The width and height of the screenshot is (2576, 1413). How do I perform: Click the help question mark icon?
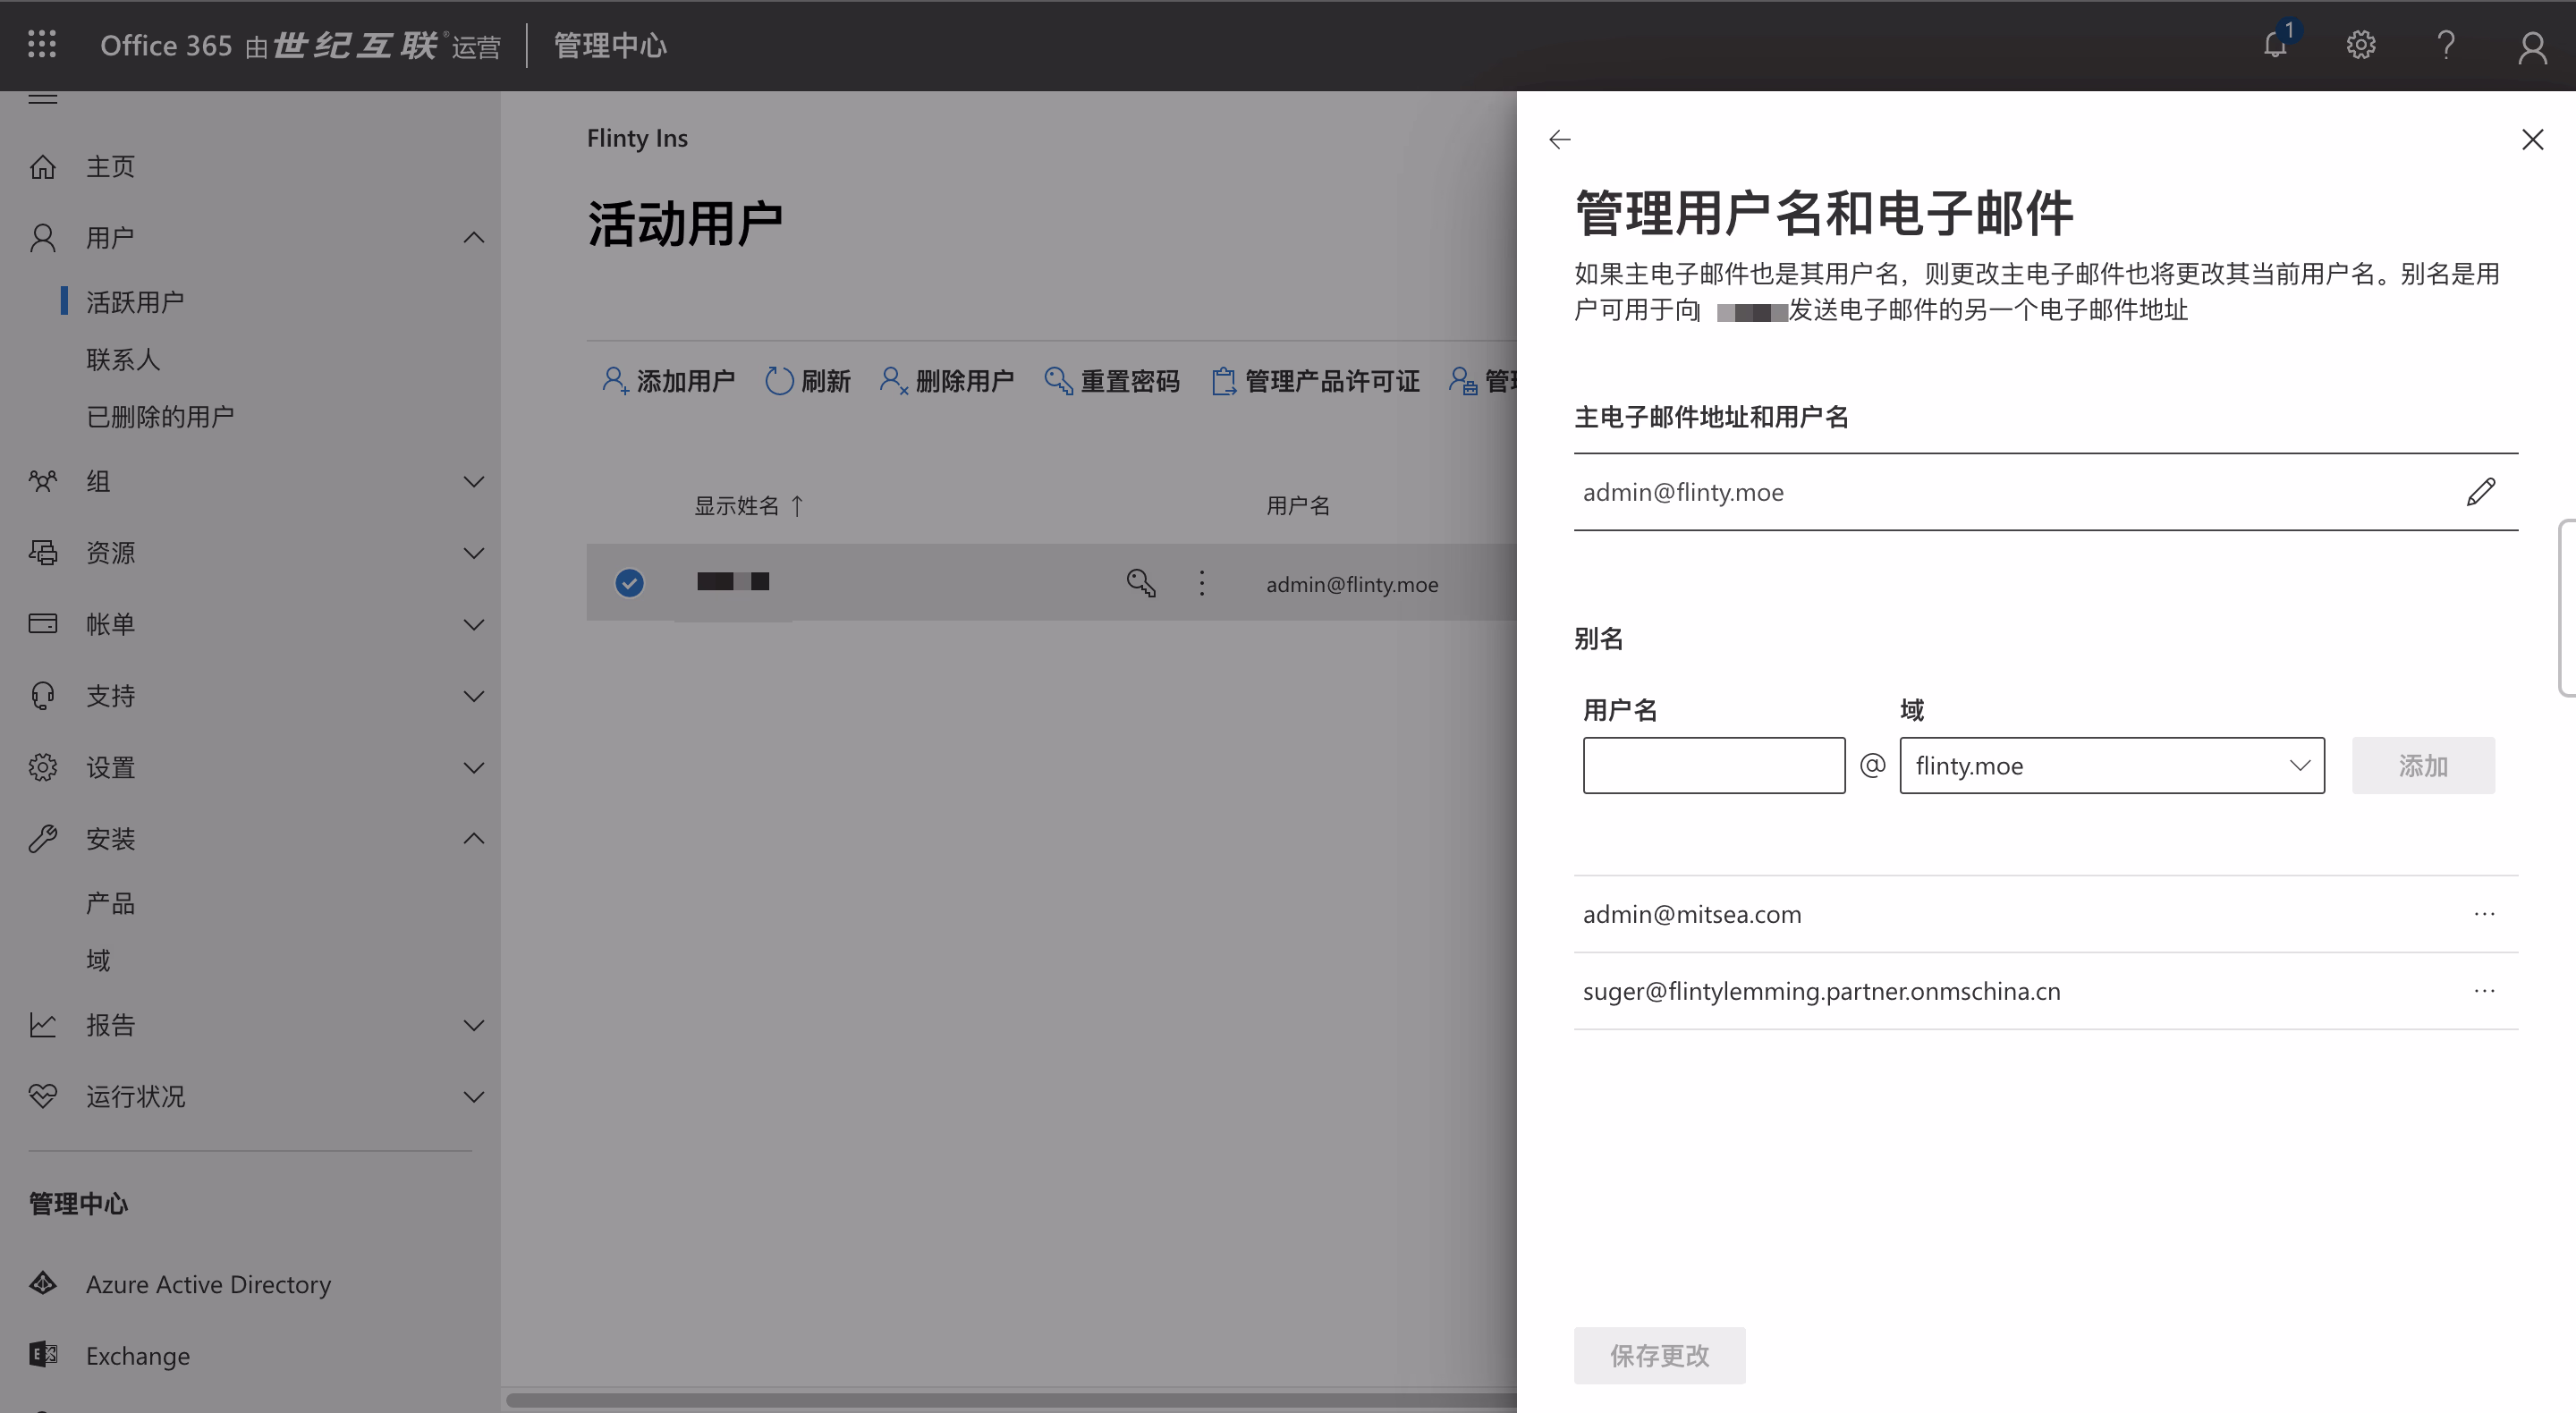click(2446, 45)
